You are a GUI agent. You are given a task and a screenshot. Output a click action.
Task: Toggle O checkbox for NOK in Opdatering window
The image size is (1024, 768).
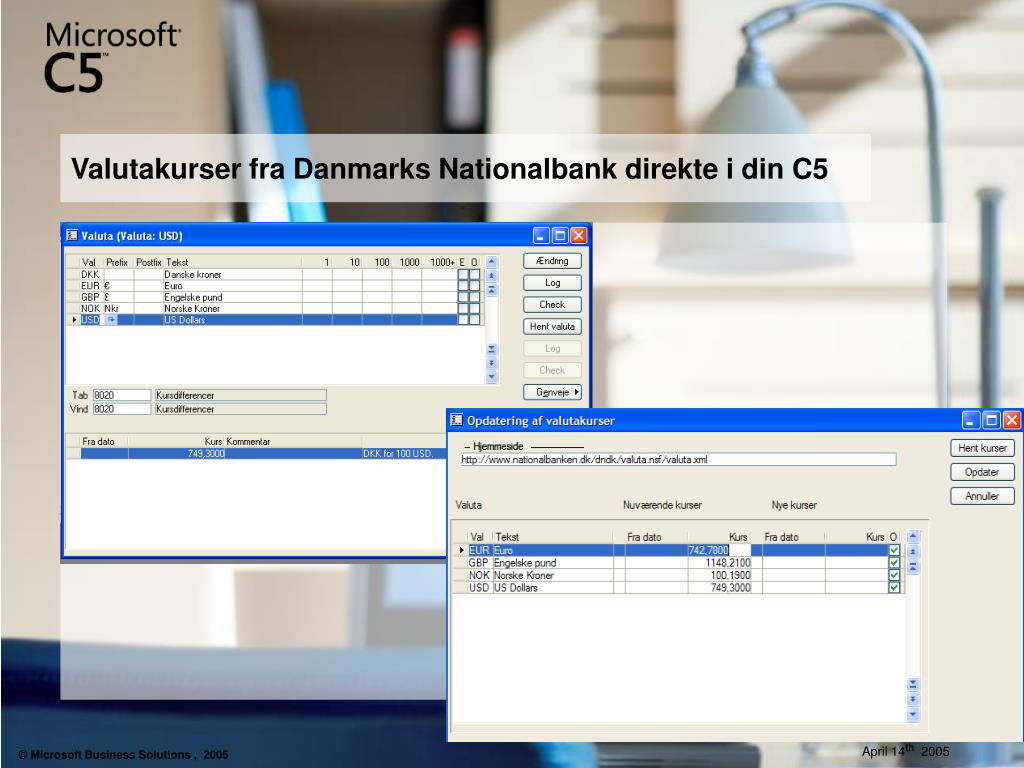click(894, 575)
